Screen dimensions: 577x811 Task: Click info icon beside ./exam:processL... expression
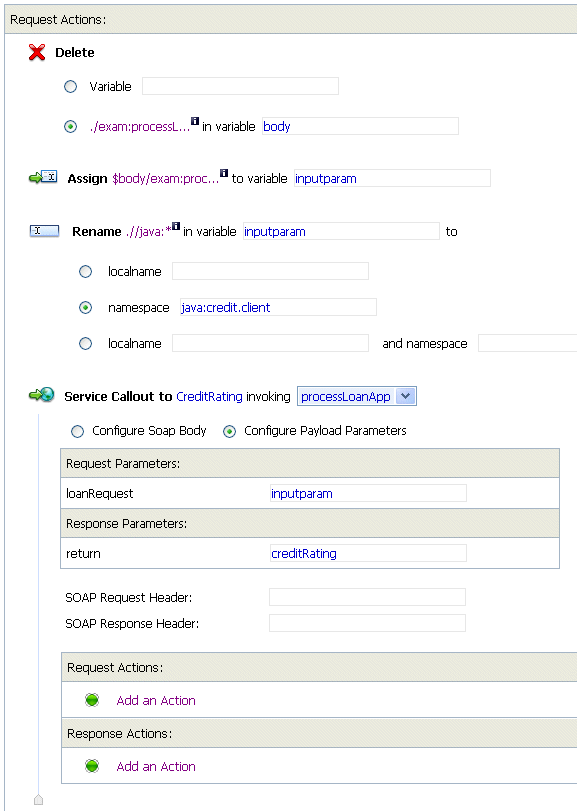[x=195, y=121]
